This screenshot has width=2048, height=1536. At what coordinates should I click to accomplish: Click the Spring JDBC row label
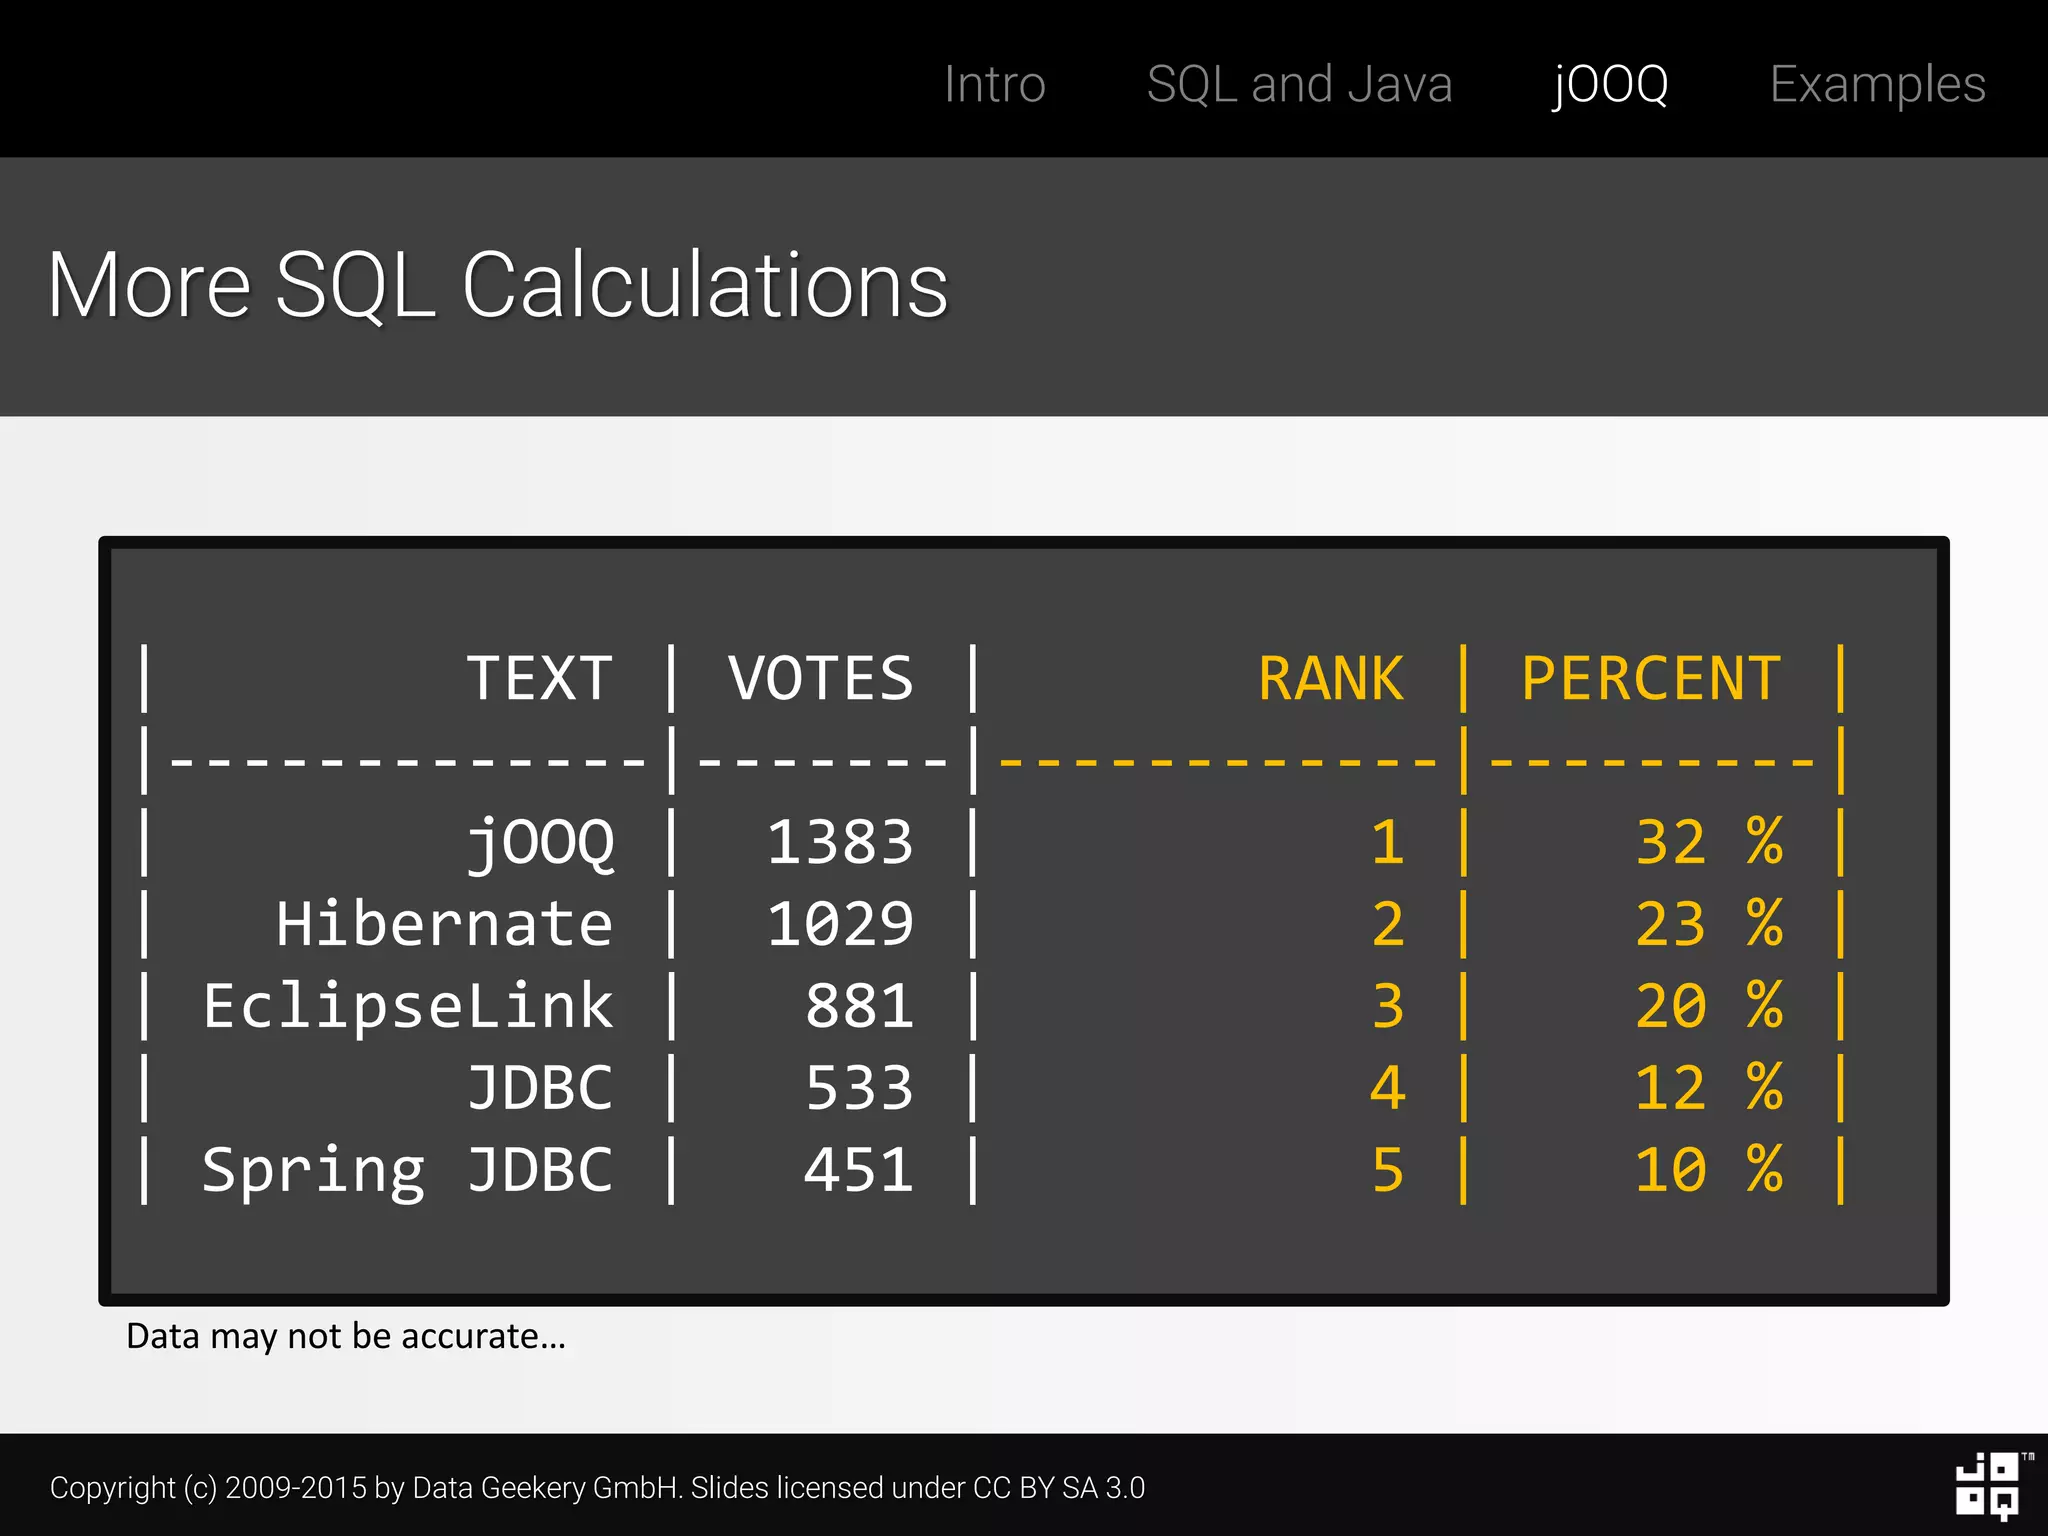coord(407,1170)
